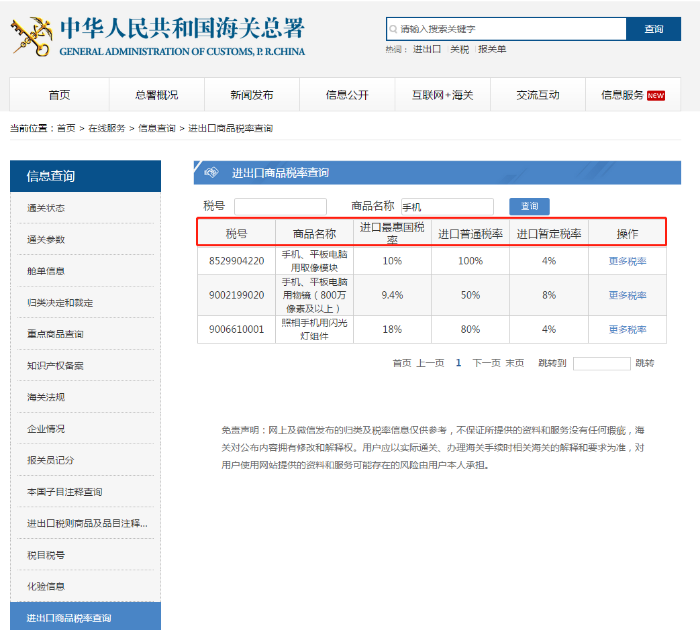The image size is (700, 630).
Task: Open the 总署概况 navigation tab
Action: click(x=156, y=95)
